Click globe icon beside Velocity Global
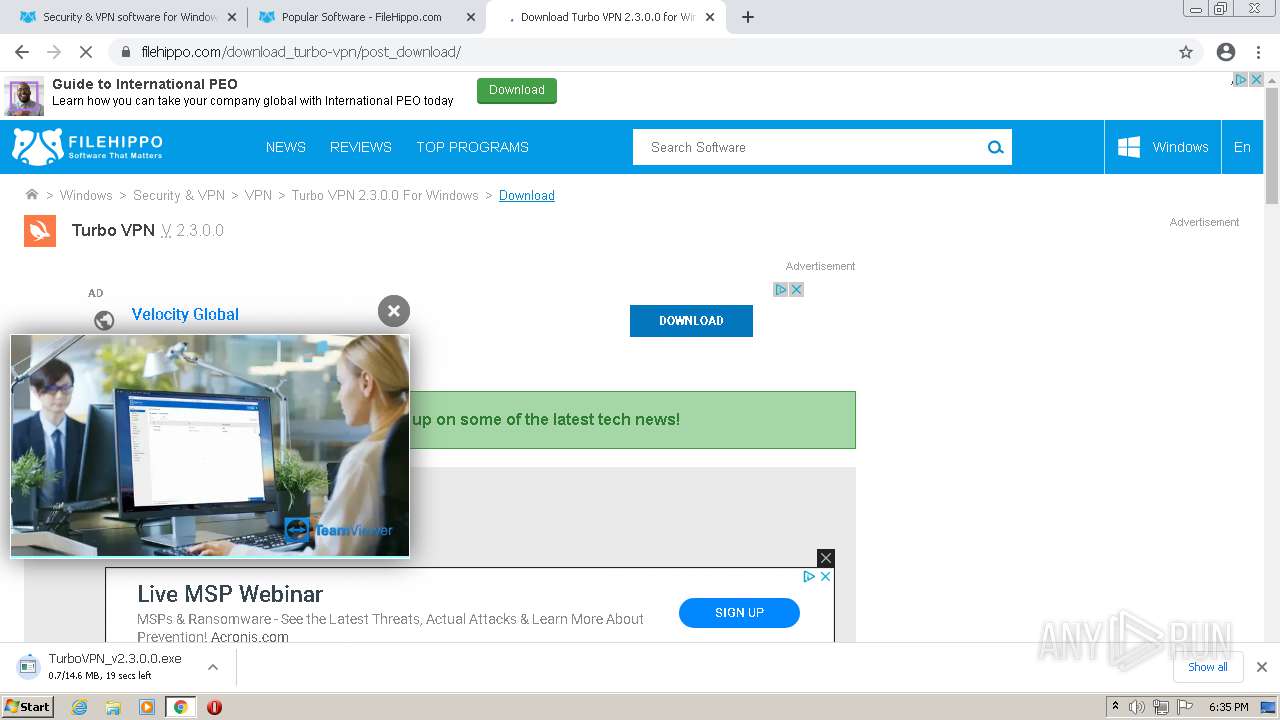Viewport: 1280px width, 720px height. coord(104,321)
